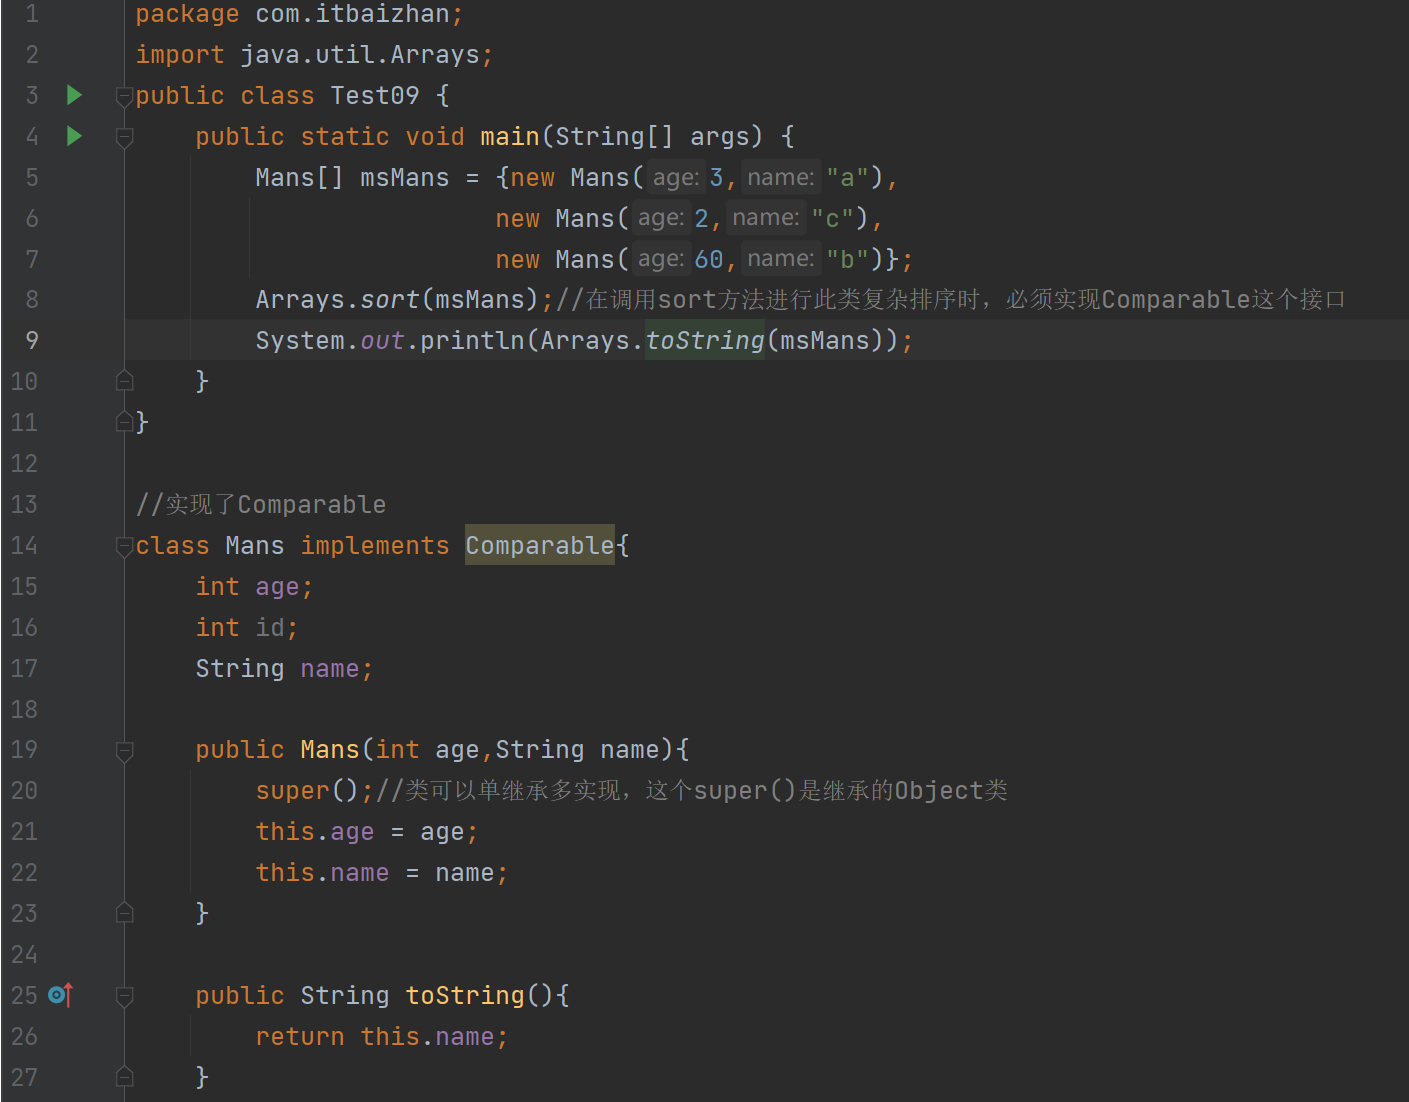Click the Mans constructor name on line 19
1409x1102 pixels.
click(x=330, y=750)
